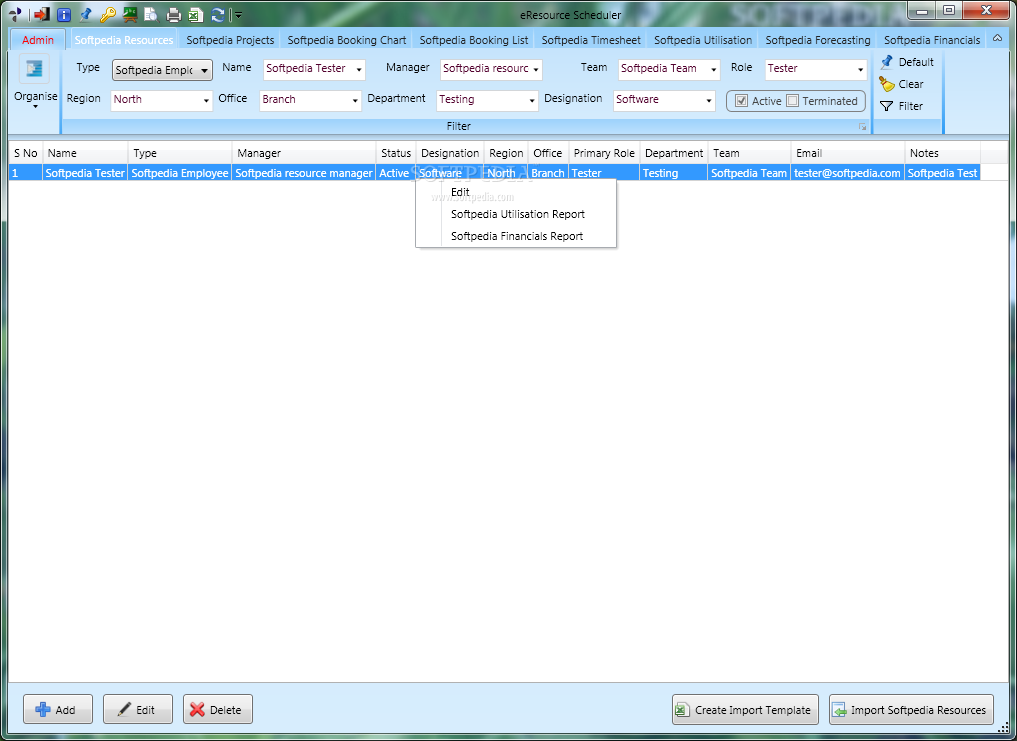The image size is (1017, 741).
Task: Open the Office dropdown showing Branch
Action: point(311,100)
